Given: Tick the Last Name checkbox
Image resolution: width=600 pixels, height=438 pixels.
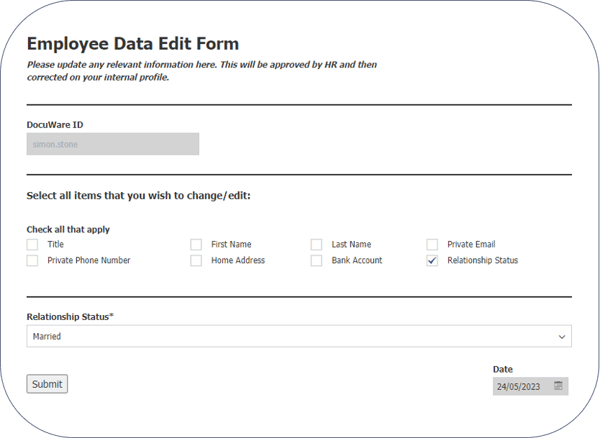Looking at the screenshot, I should coord(316,244).
